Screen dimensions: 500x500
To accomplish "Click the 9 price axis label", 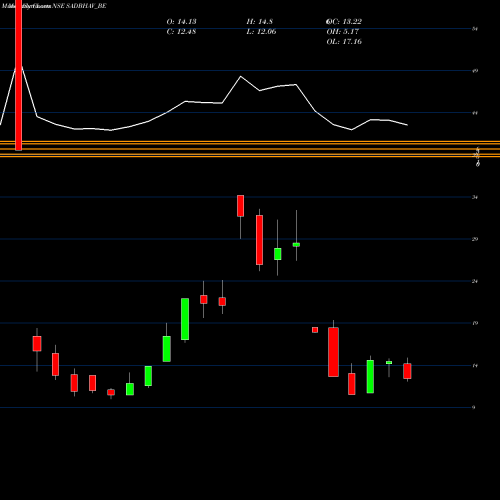I will pos(474,407).
